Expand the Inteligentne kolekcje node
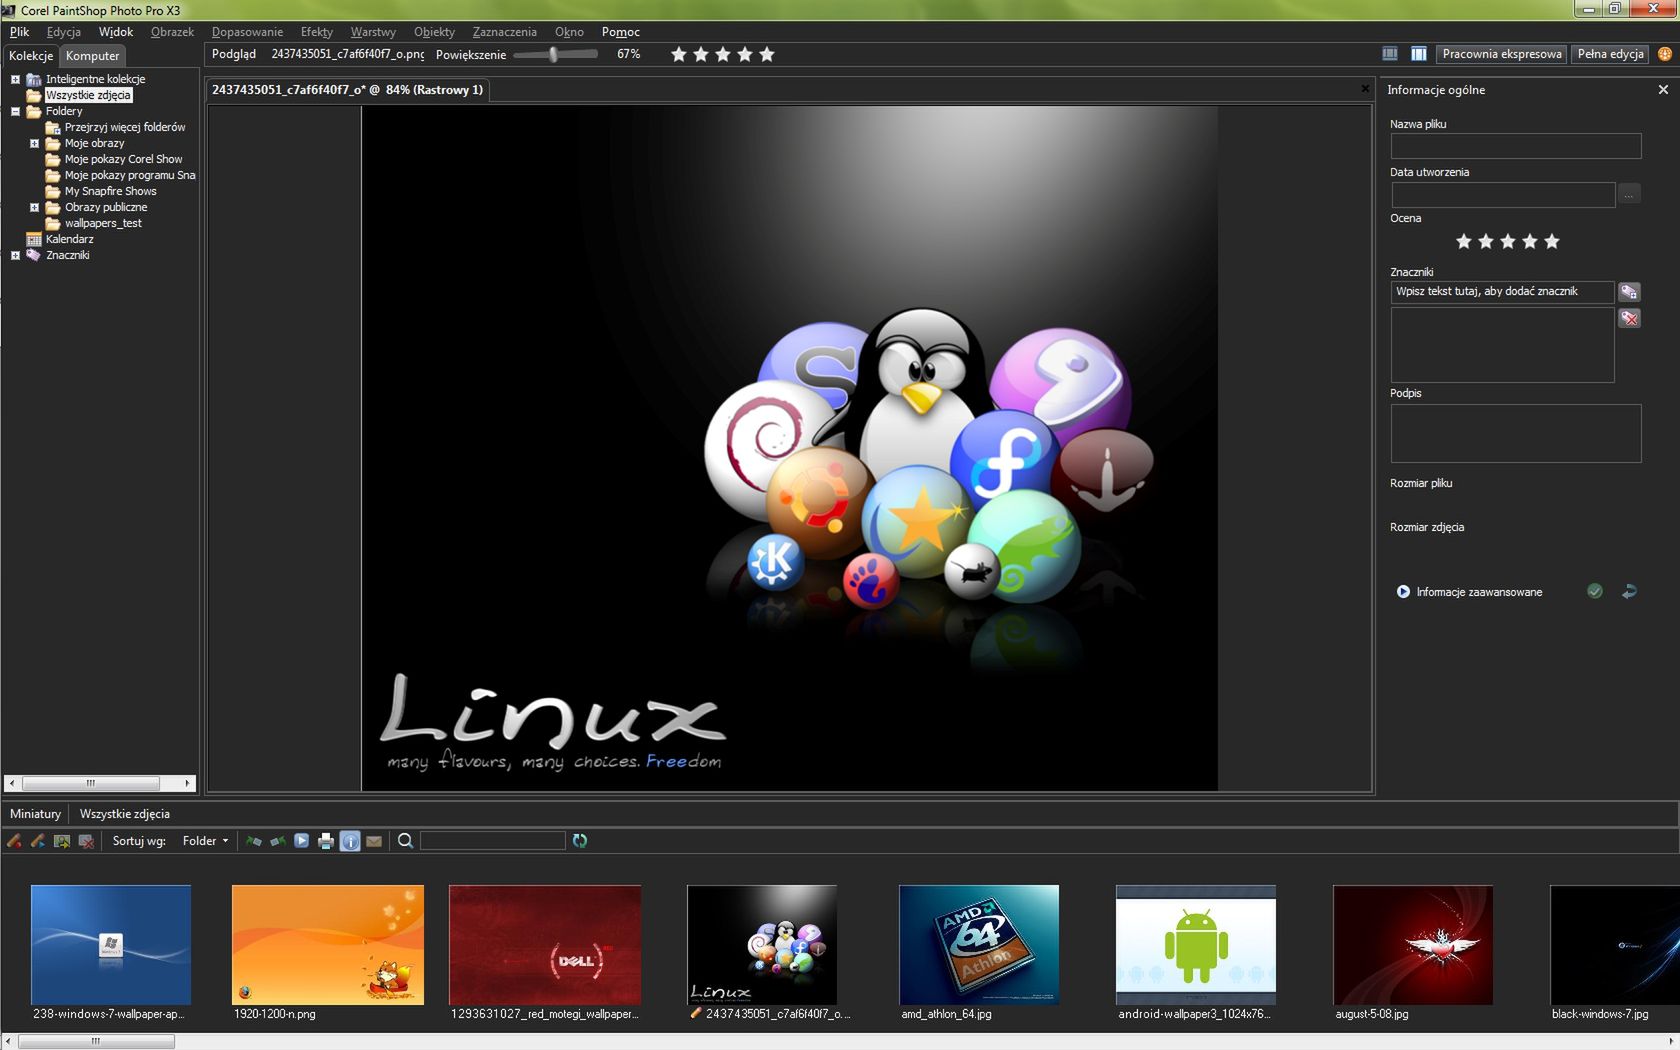The height and width of the screenshot is (1050, 1680). pyautogui.click(x=15, y=79)
